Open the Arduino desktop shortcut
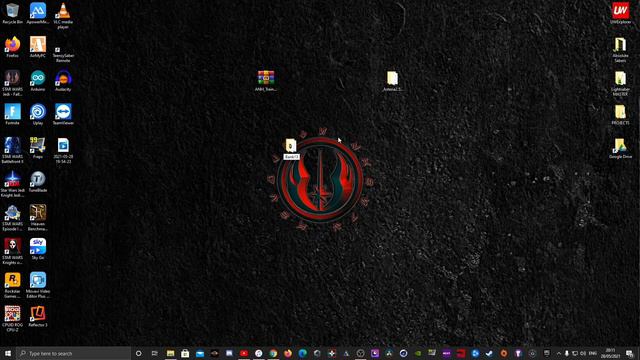640x360 pixels. [x=38, y=80]
